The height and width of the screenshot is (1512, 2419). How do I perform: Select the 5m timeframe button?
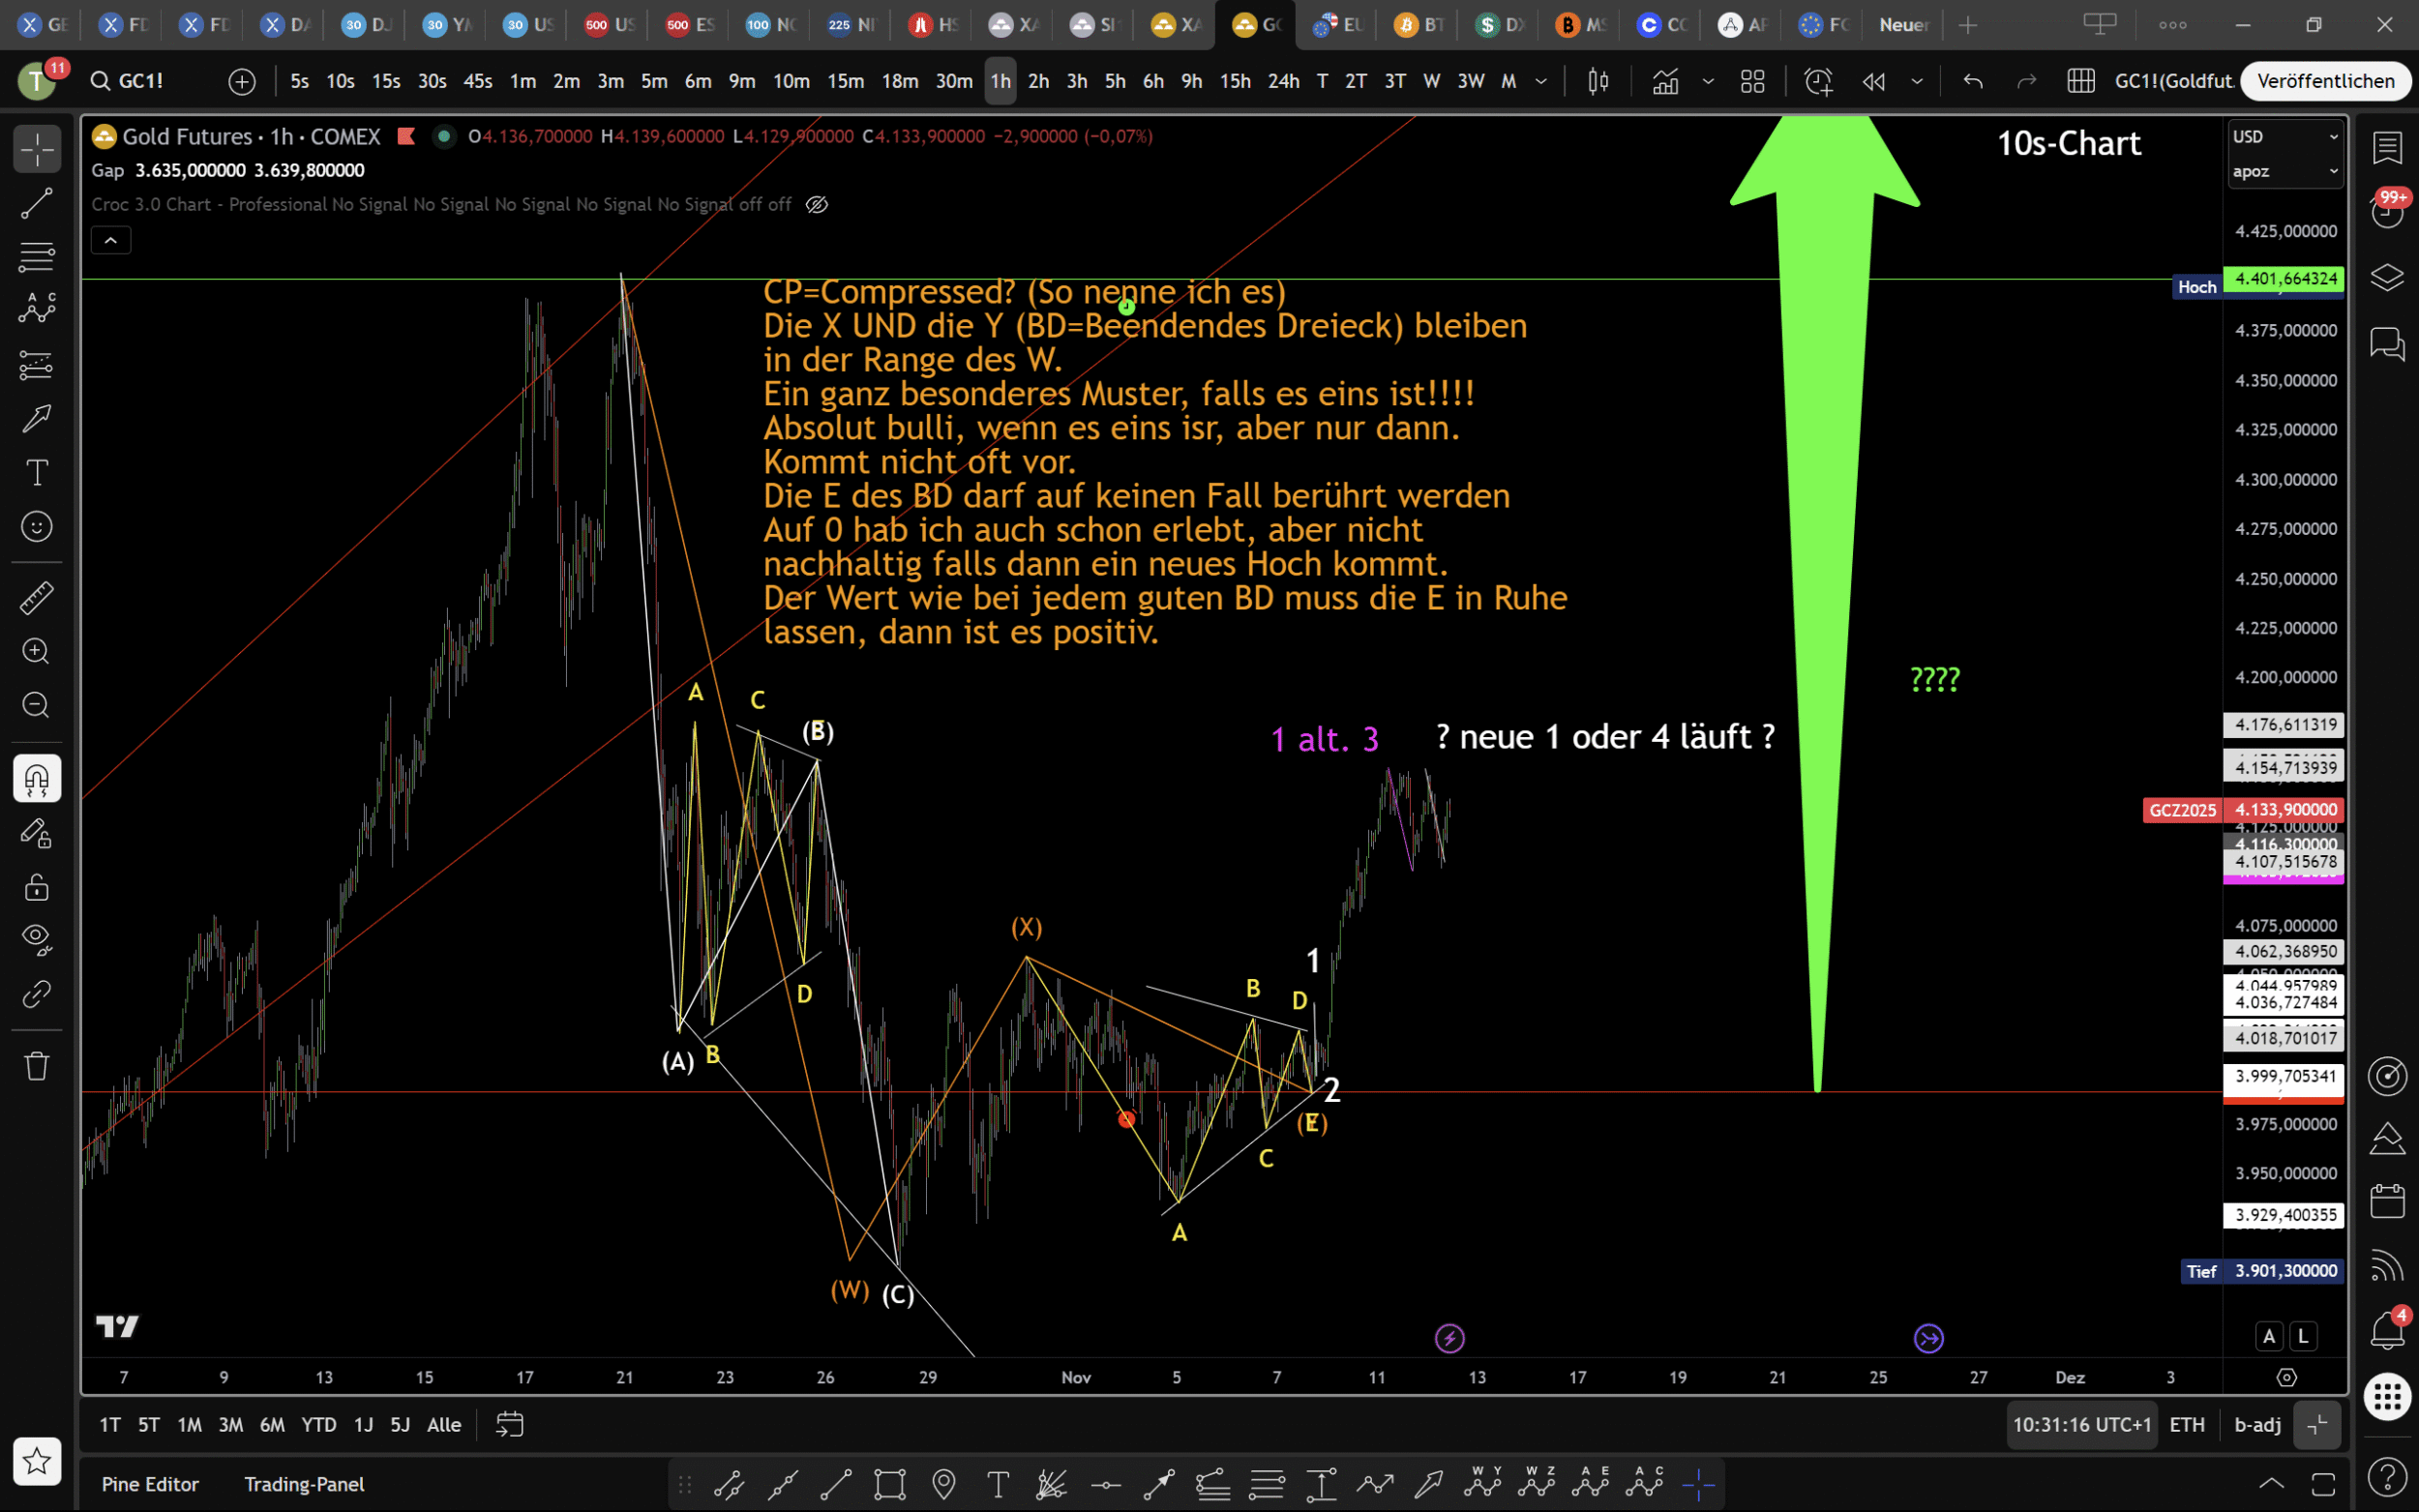click(x=654, y=81)
